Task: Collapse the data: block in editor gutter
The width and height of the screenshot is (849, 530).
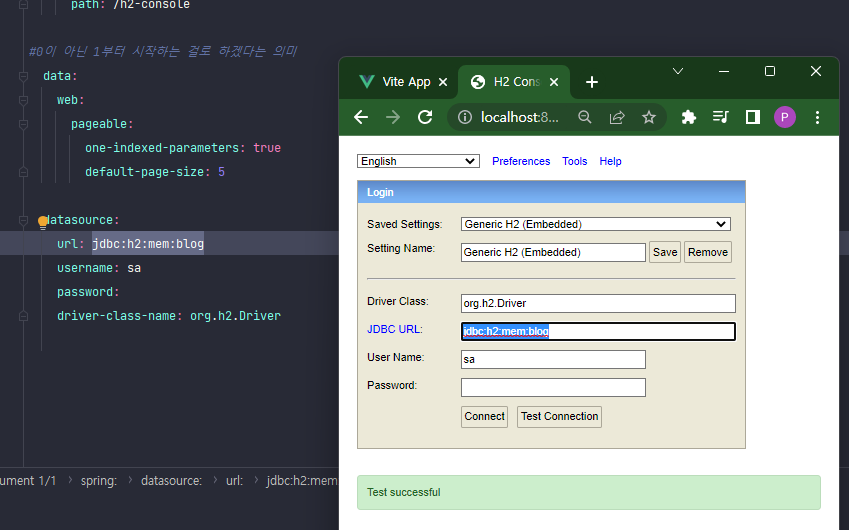Action: point(23,76)
